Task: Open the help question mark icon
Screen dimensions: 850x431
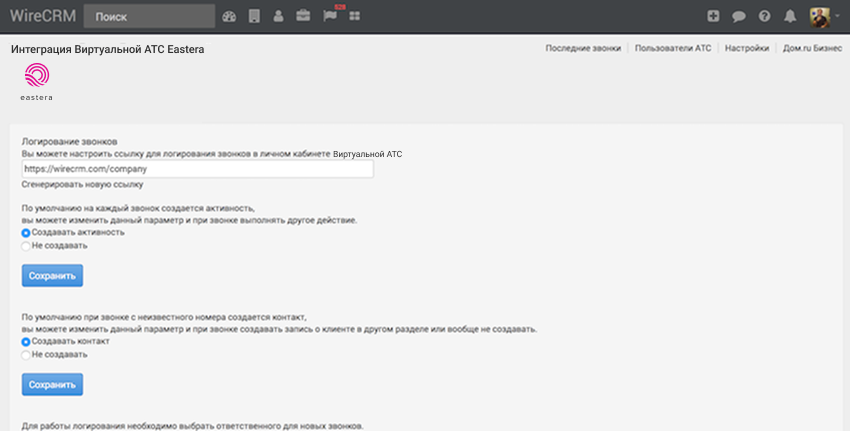Action: [x=765, y=16]
